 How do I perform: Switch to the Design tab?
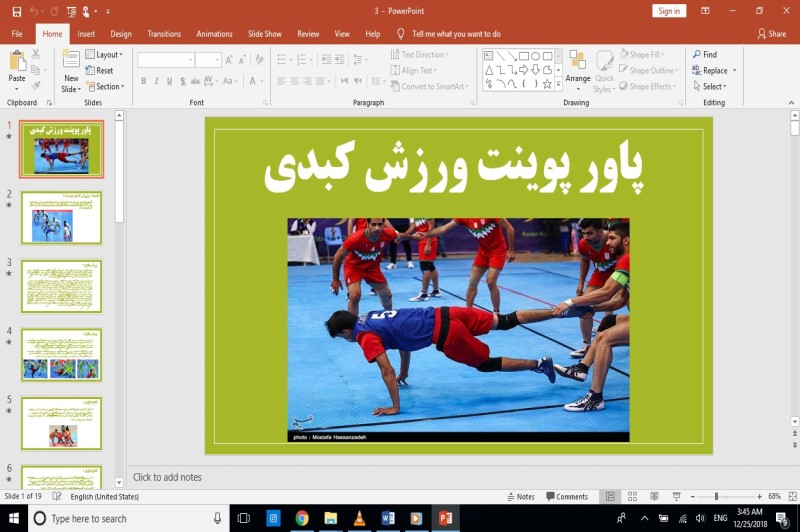coord(121,34)
